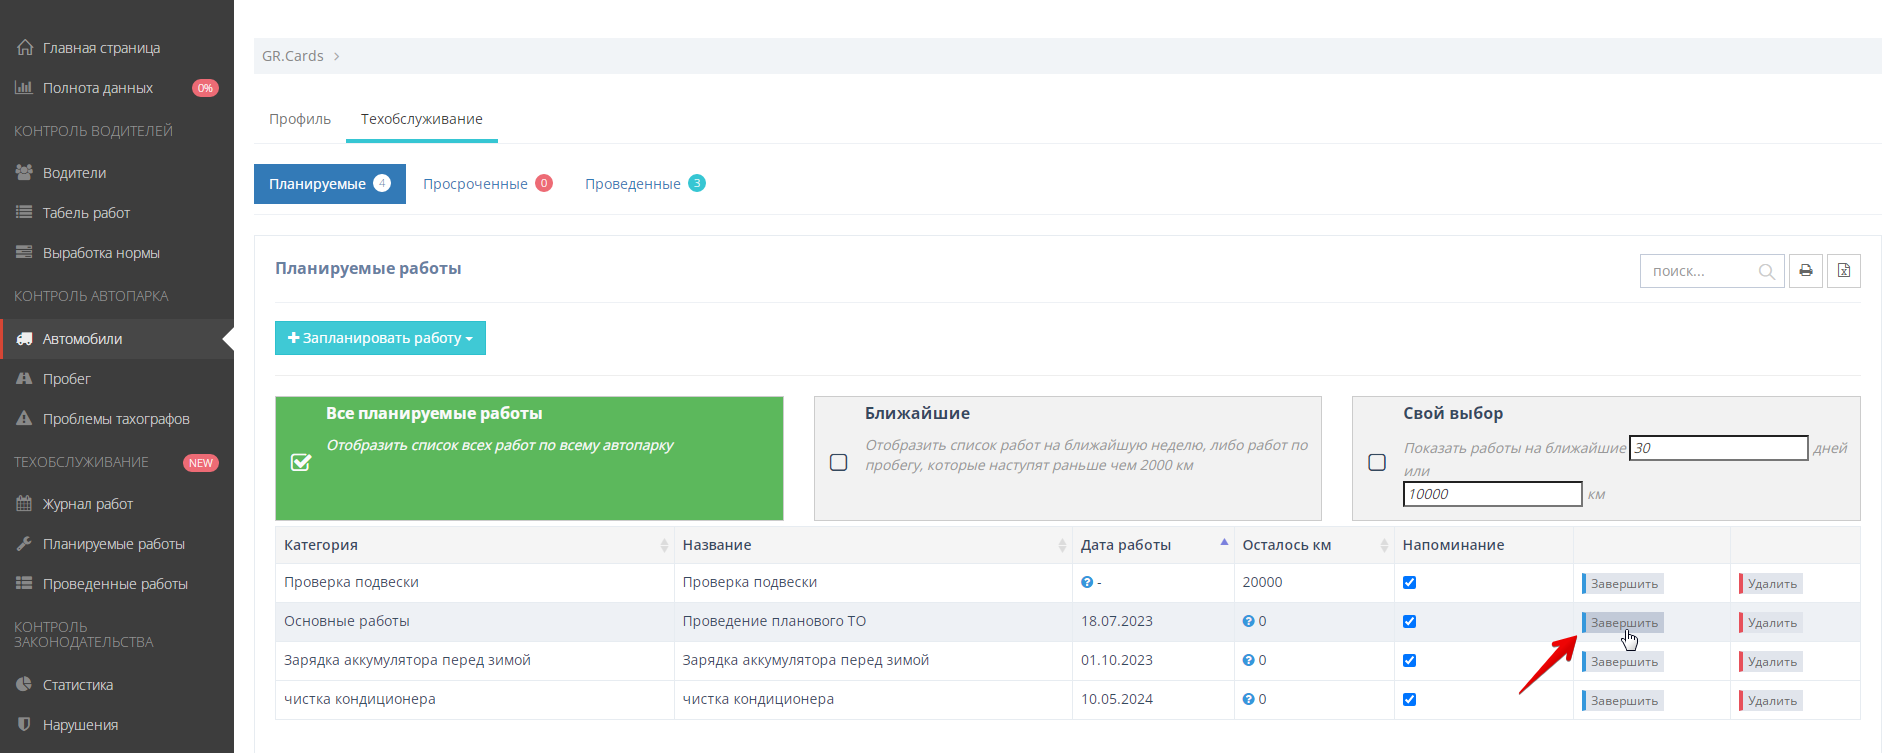Export the table via Excel icon
The image size is (1902, 753).
pyautogui.click(x=1843, y=271)
